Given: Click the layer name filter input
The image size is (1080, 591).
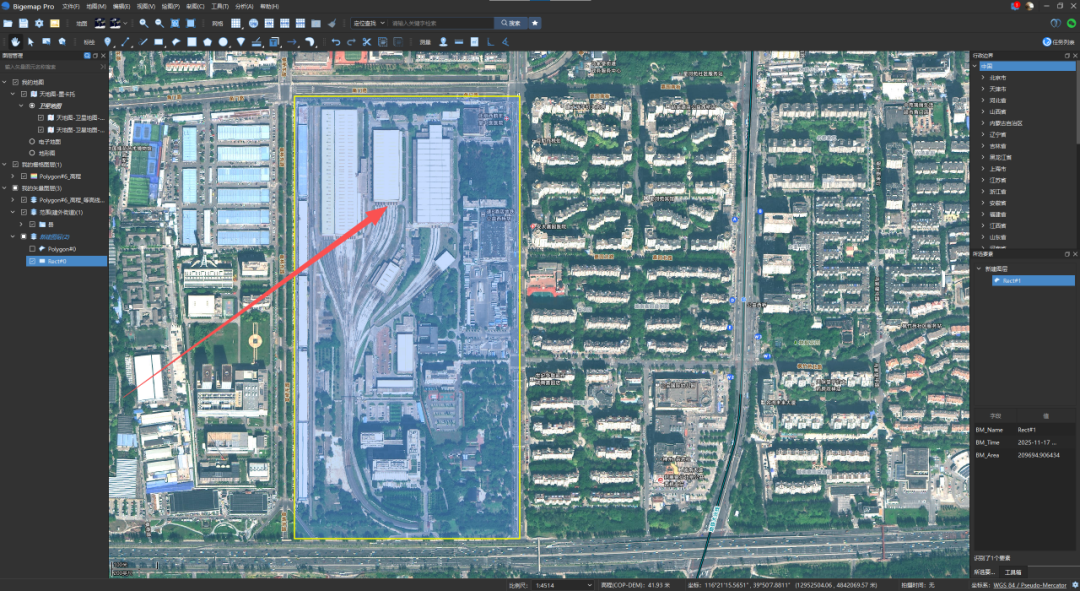Looking at the screenshot, I should pyautogui.click(x=50, y=67).
